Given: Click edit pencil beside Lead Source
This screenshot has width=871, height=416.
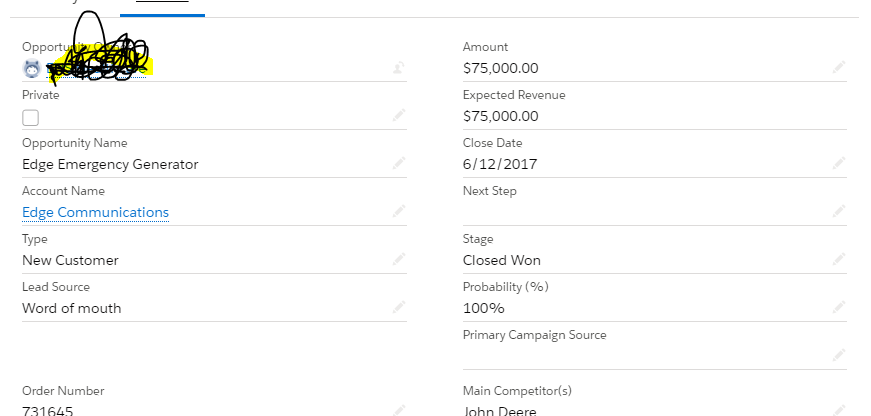Looking at the screenshot, I should point(399,306).
